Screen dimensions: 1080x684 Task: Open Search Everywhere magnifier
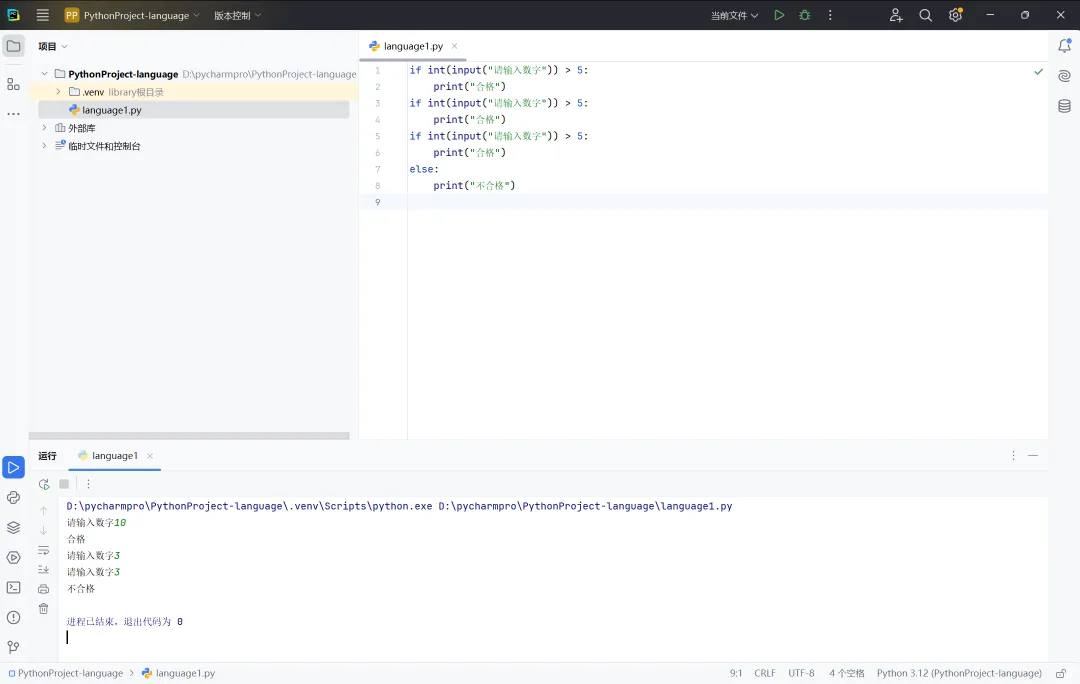pyautogui.click(x=926, y=15)
